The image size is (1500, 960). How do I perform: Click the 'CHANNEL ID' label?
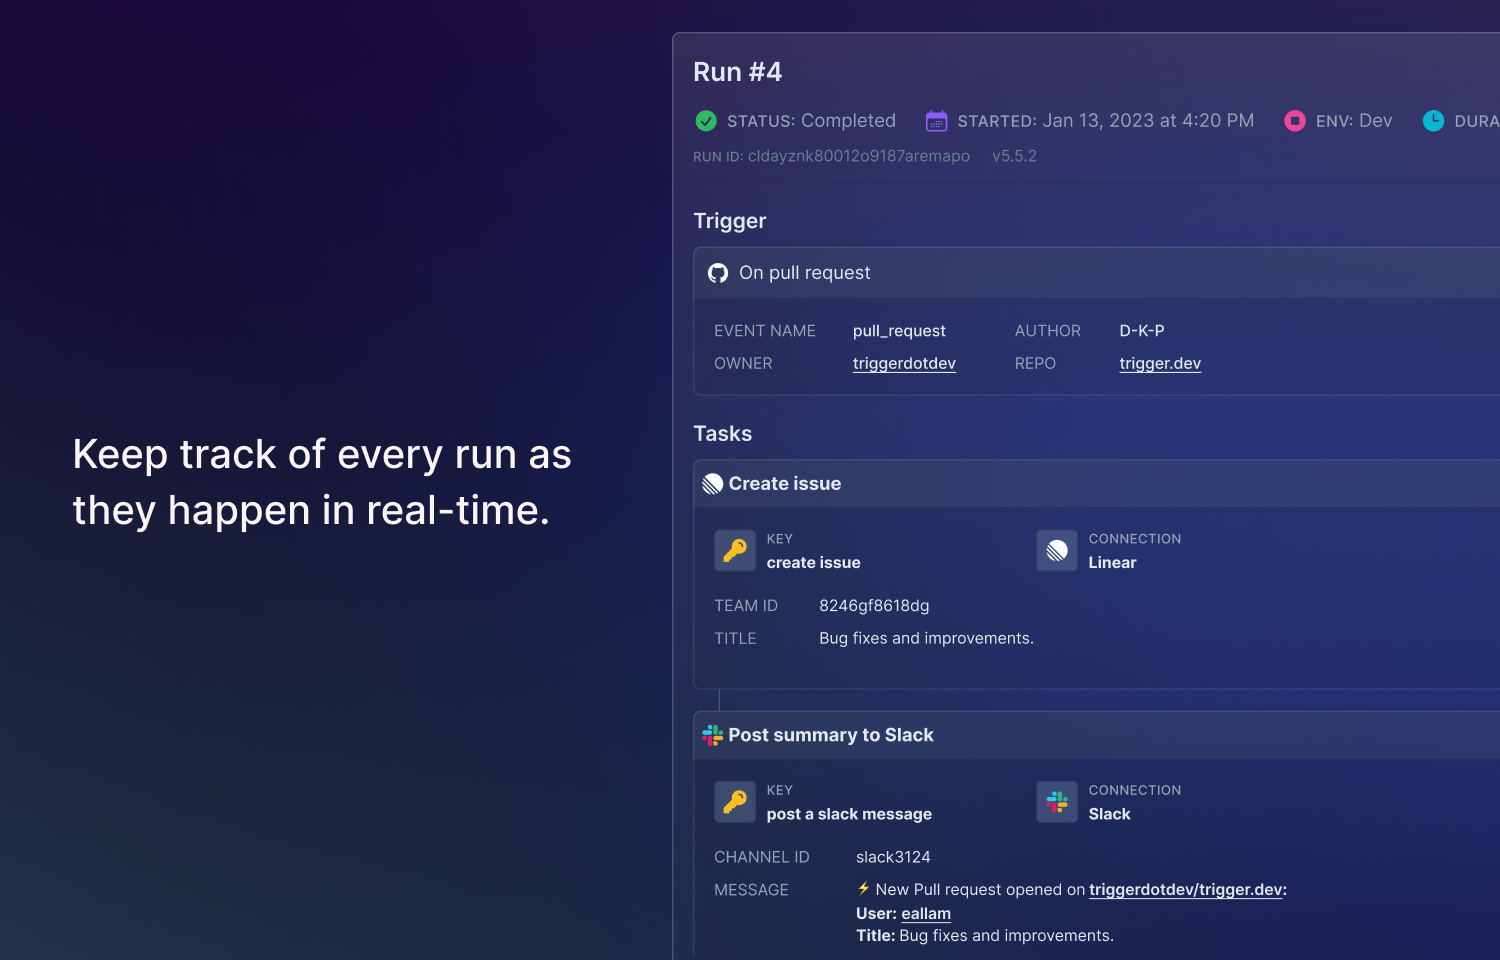coord(762,857)
